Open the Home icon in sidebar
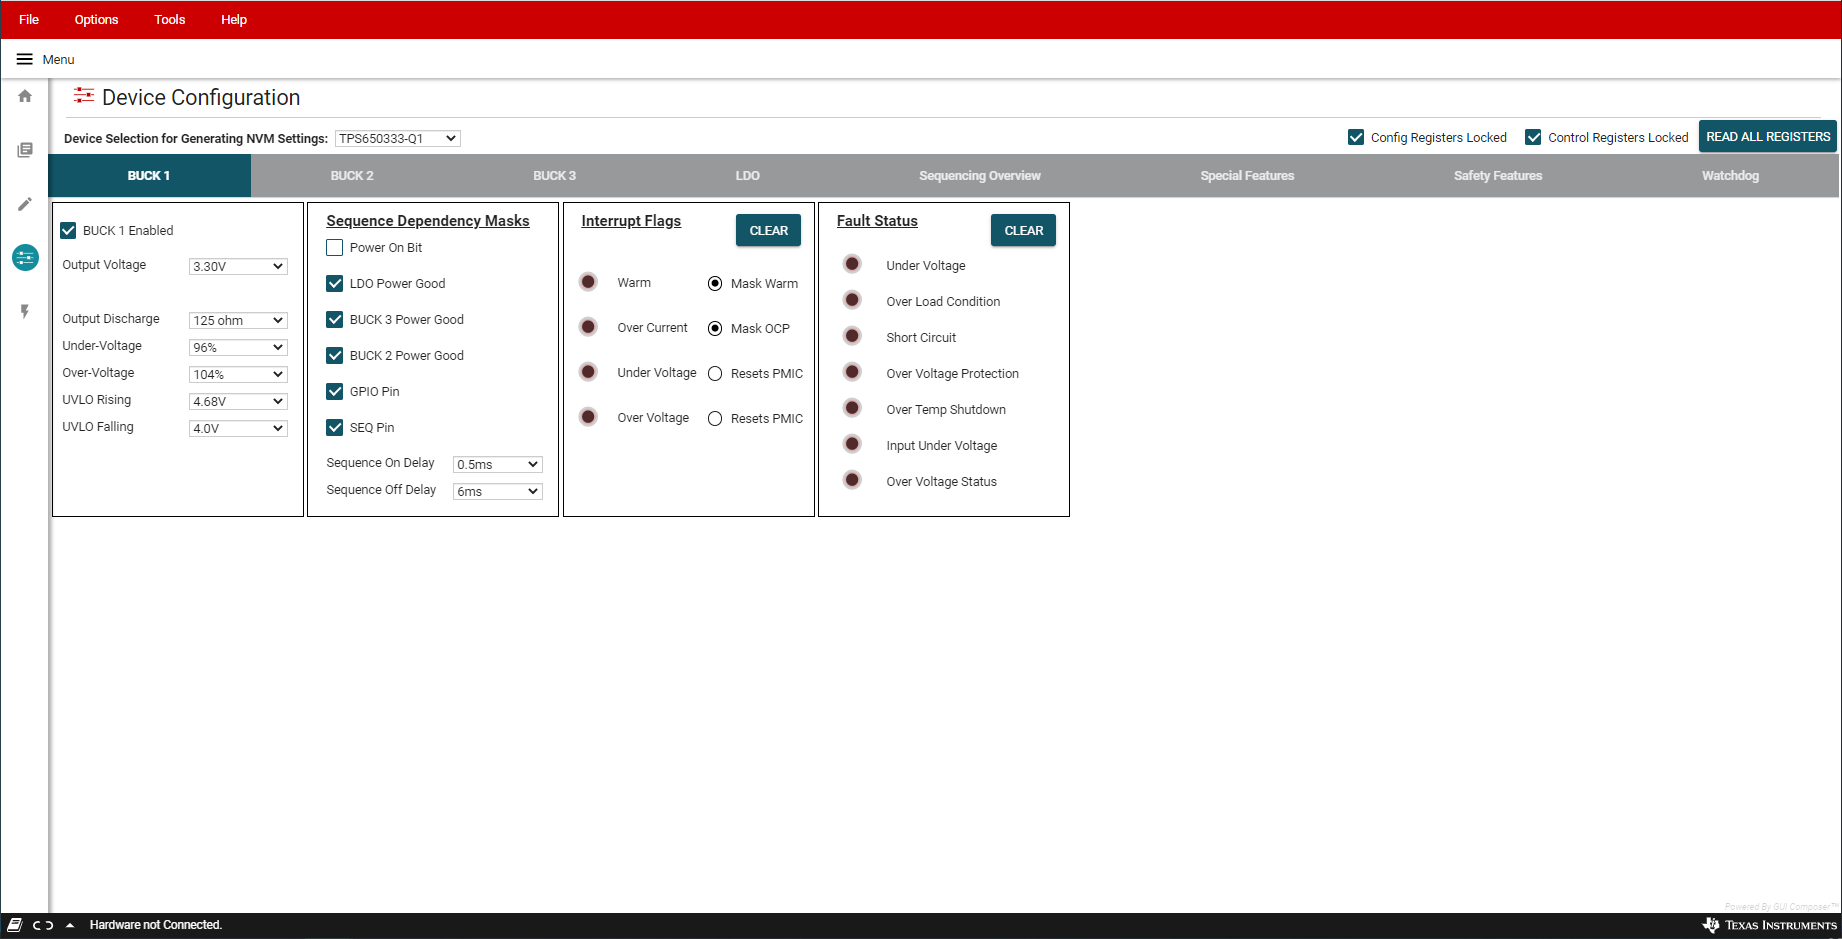The height and width of the screenshot is (939, 1842). 25,96
